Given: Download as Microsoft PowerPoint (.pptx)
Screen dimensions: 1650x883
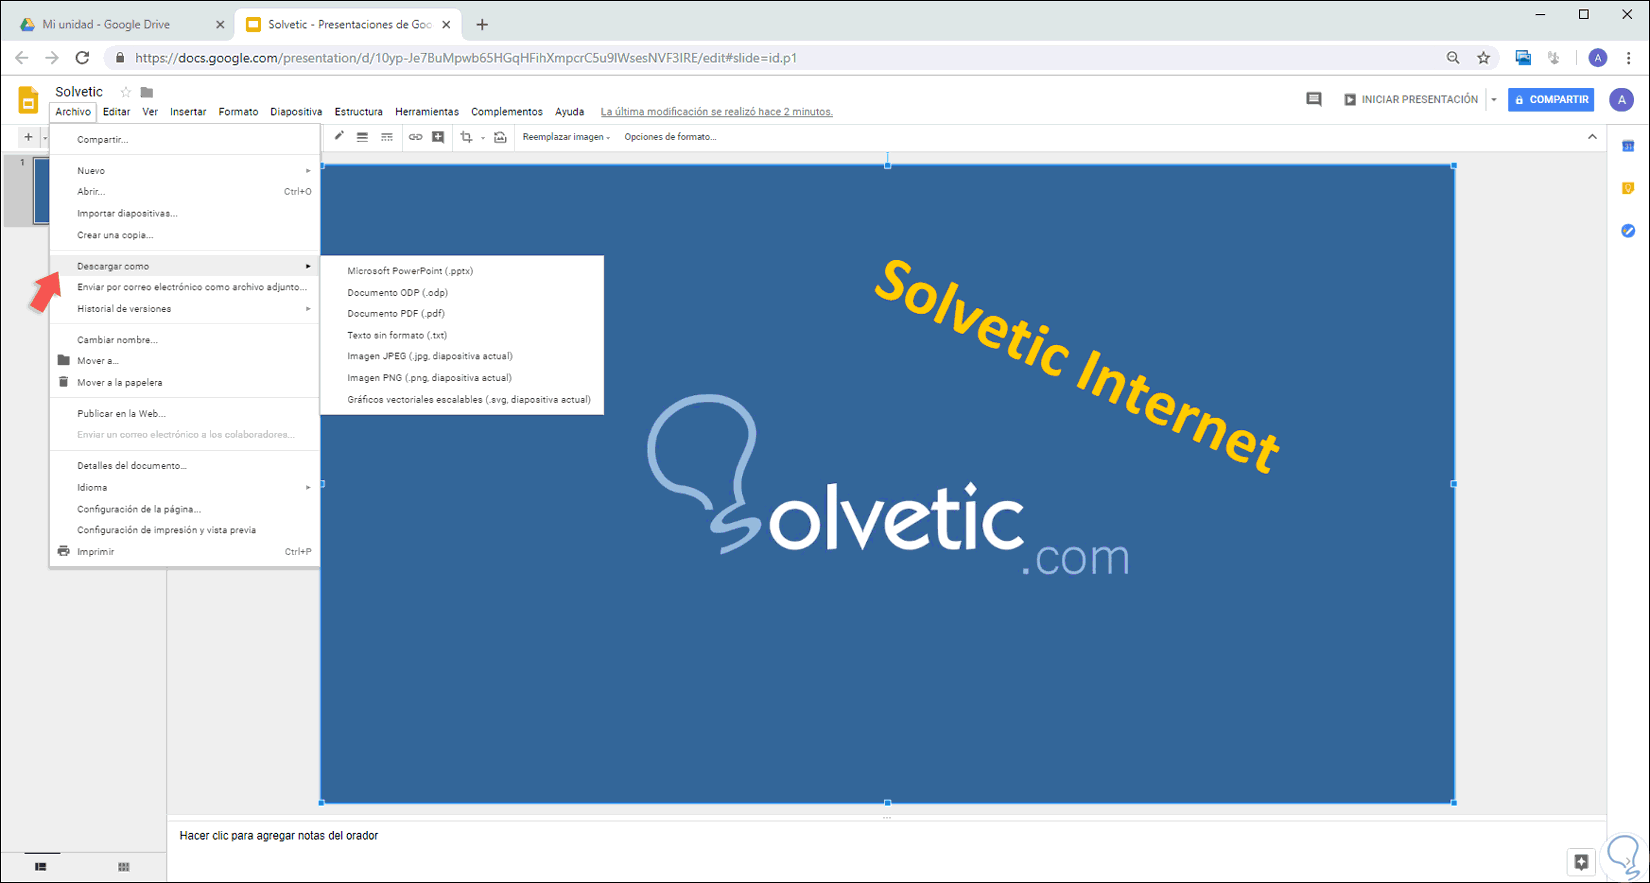Looking at the screenshot, I should point(462,271).
